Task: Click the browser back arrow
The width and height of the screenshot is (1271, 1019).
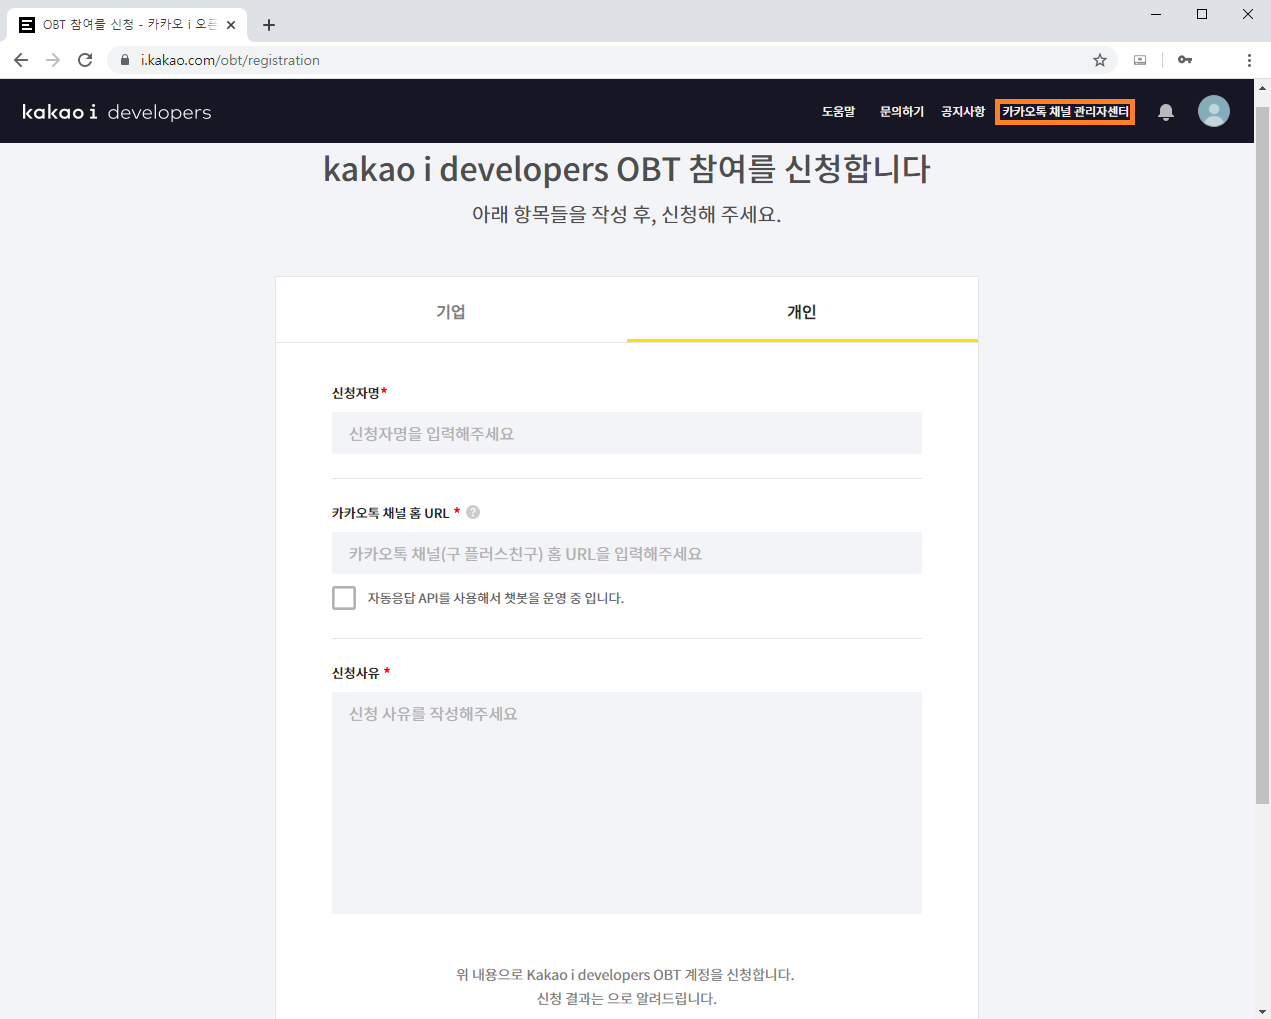Action: click(21, 60)
